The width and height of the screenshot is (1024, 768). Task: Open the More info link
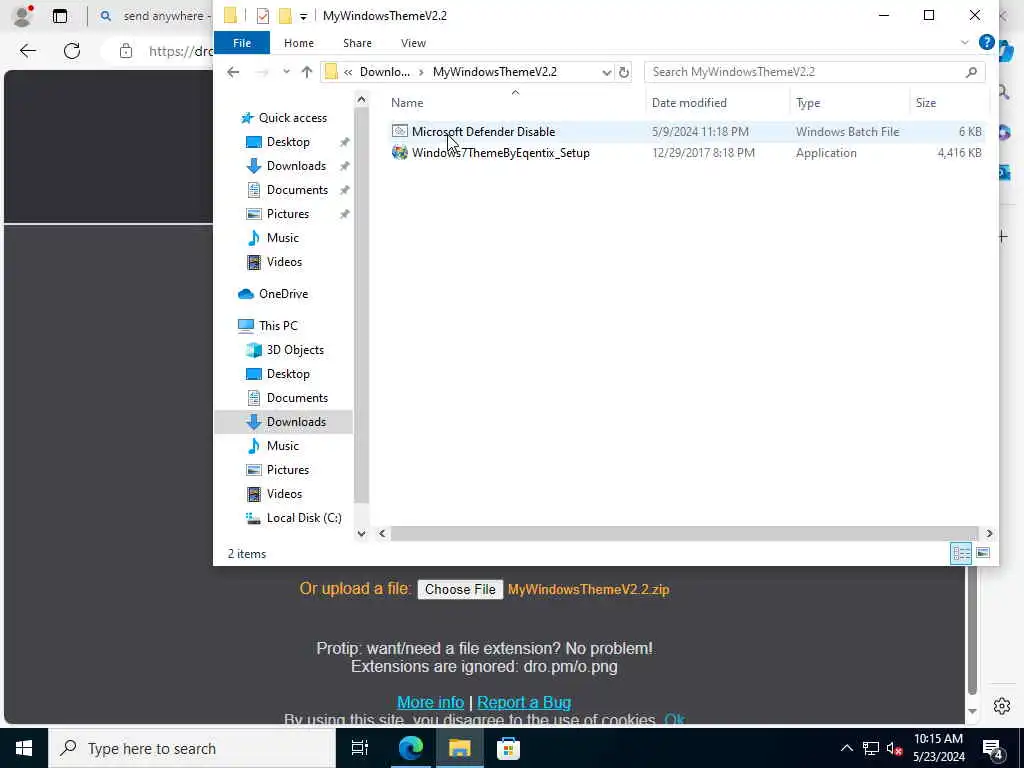pos(430,703)
